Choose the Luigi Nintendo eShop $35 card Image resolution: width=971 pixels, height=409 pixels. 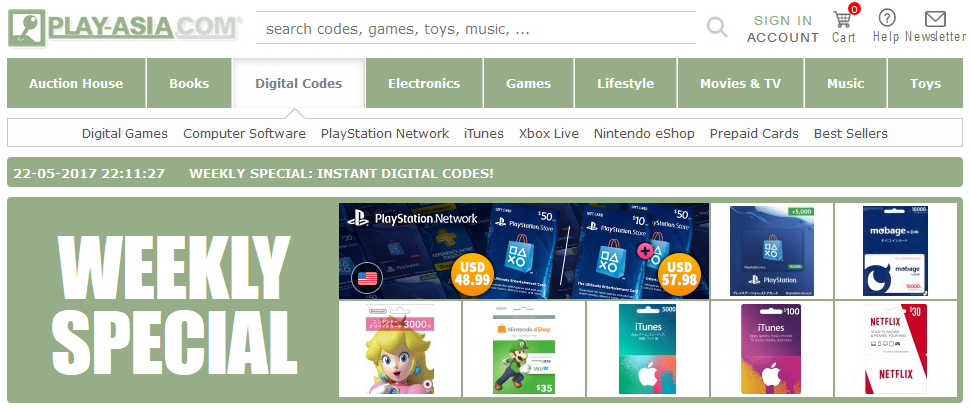pos(524,349)
